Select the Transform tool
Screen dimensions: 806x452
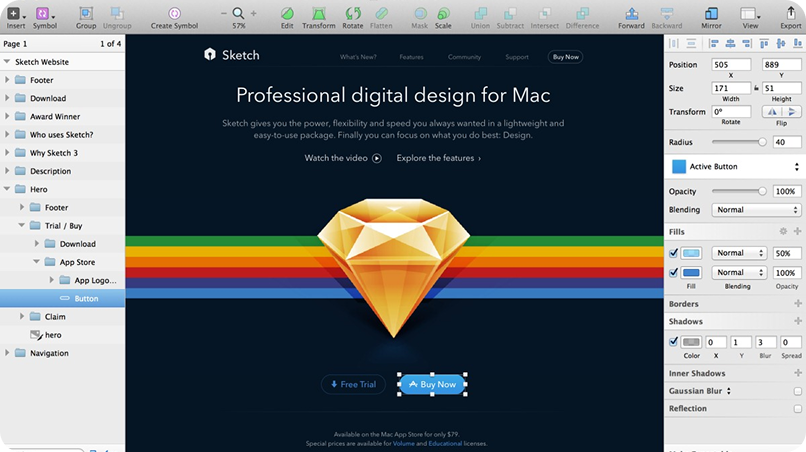tap(319, 13)
